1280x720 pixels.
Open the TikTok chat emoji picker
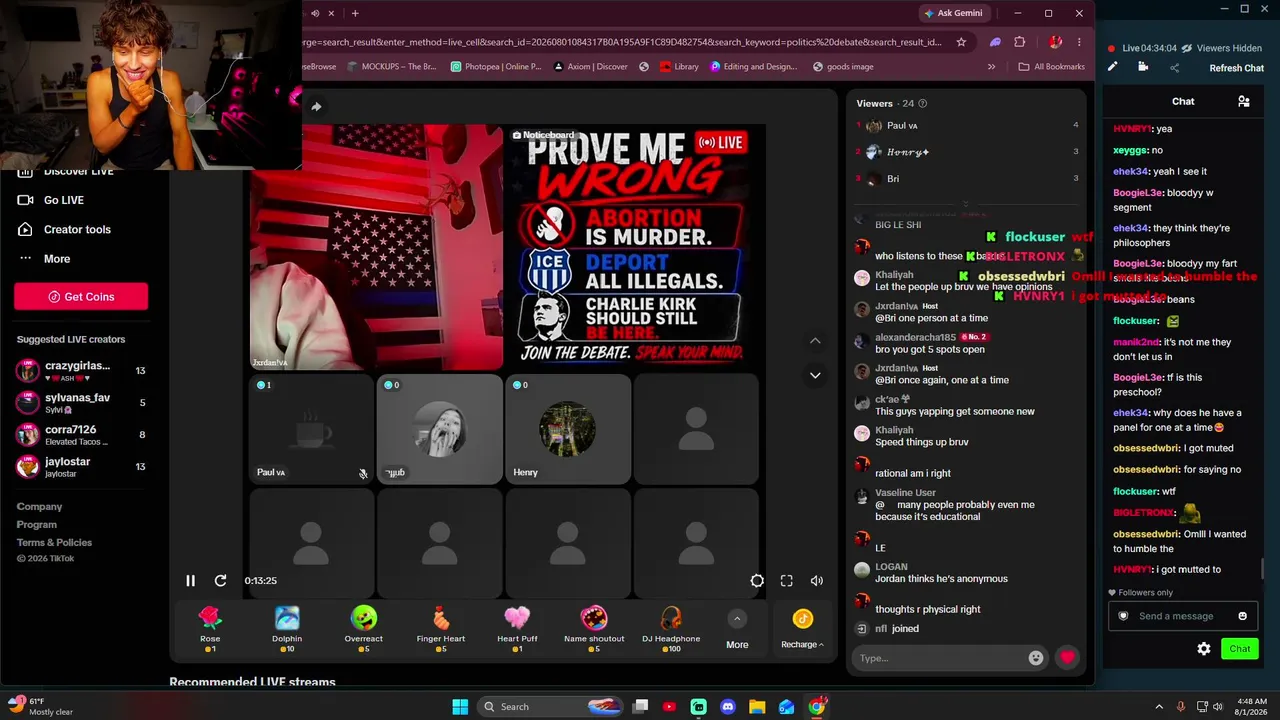tap(1036, 658)
